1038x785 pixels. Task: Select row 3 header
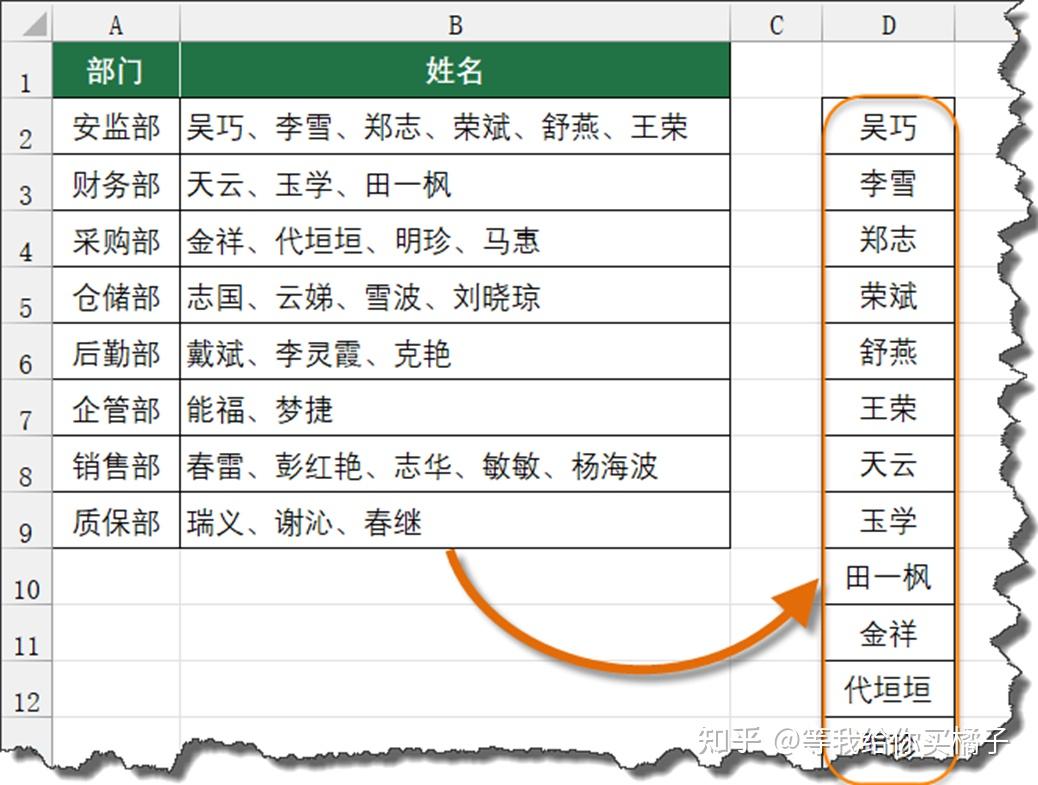(26, 183)
